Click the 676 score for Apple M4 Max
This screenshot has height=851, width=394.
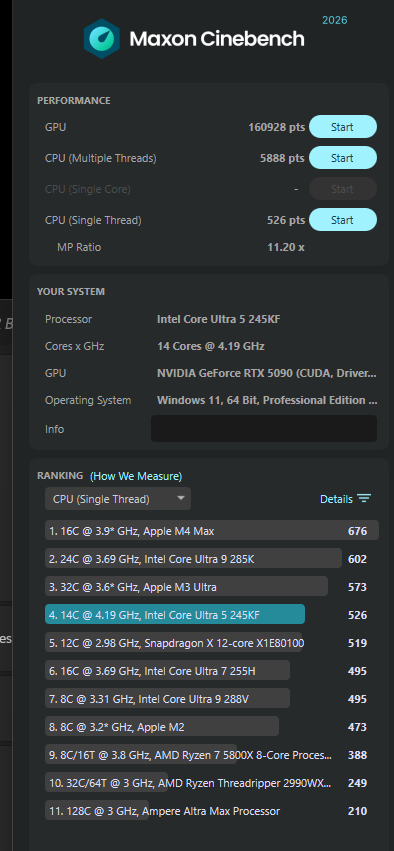click(x=357, y=531)
